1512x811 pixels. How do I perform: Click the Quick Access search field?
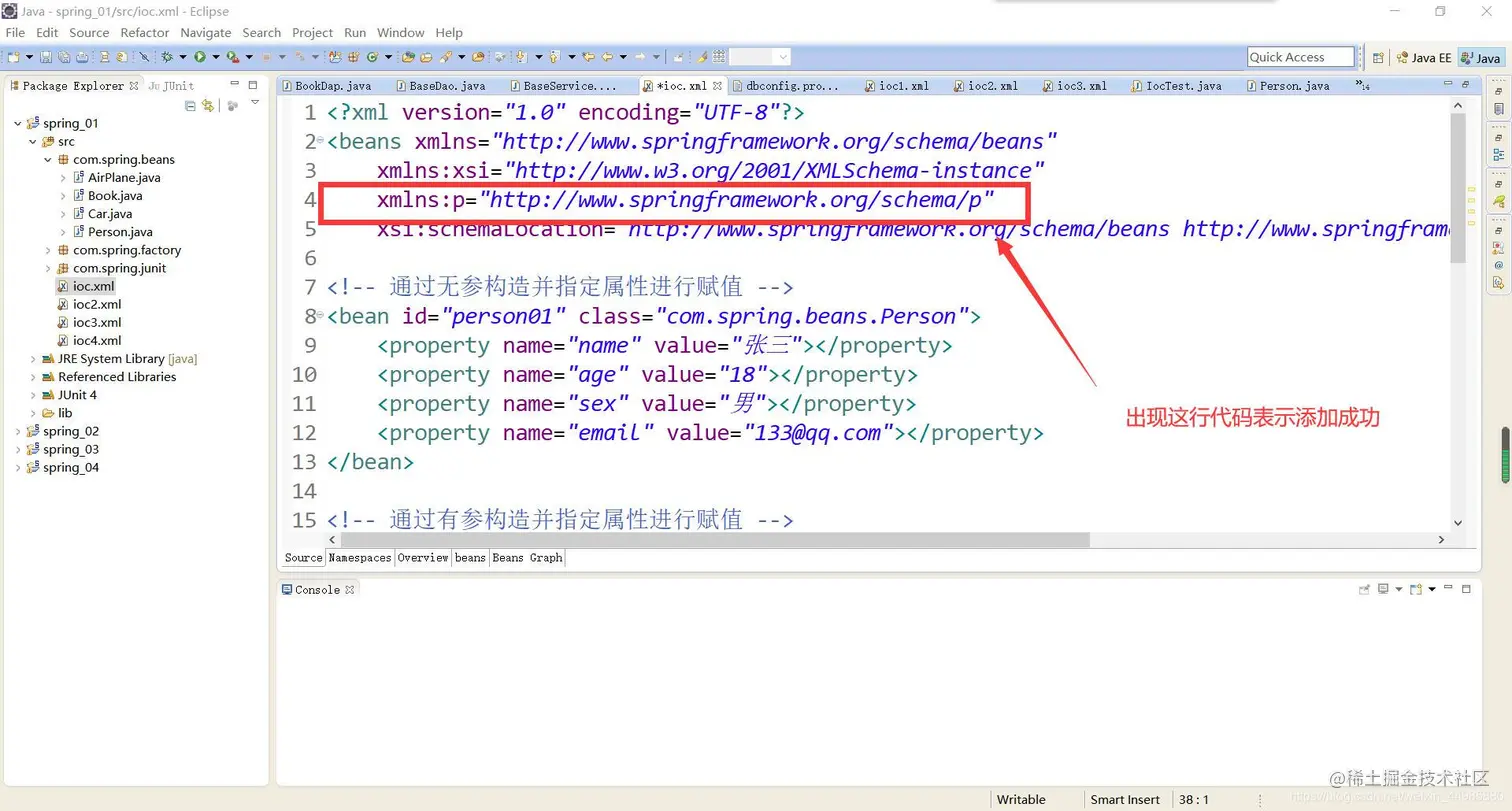click(1301, 57)
